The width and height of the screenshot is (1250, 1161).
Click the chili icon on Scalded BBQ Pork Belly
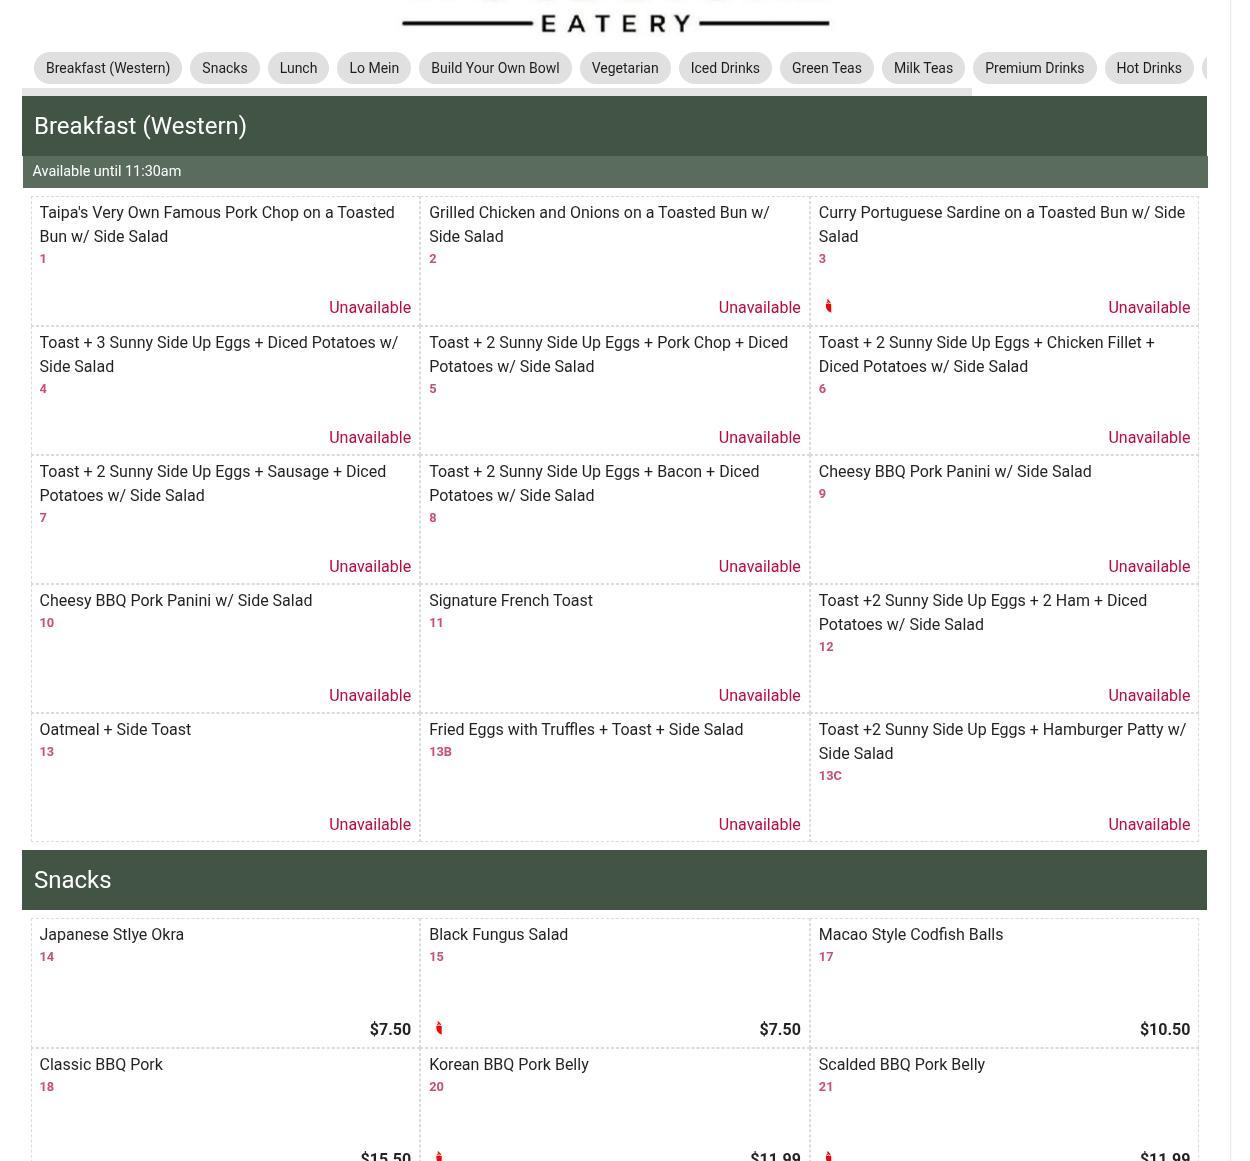click(x=828, y=1155)
